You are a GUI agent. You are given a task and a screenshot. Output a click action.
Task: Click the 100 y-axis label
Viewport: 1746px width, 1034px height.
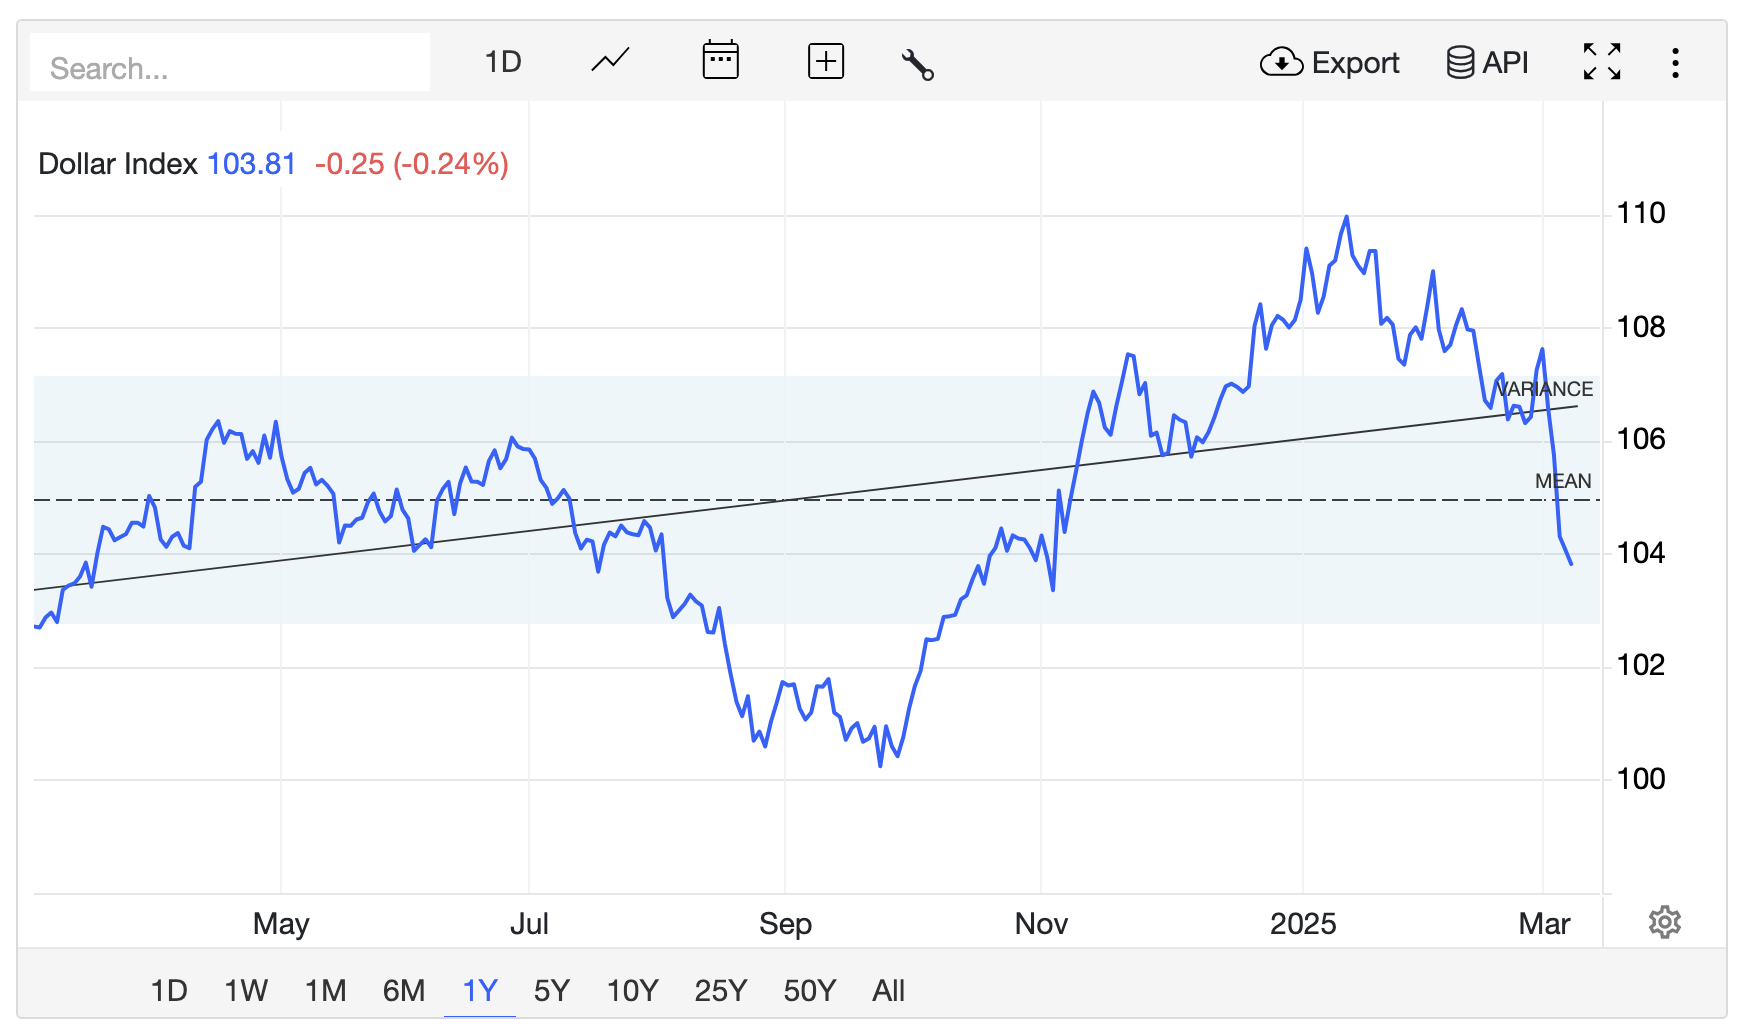1641,779
